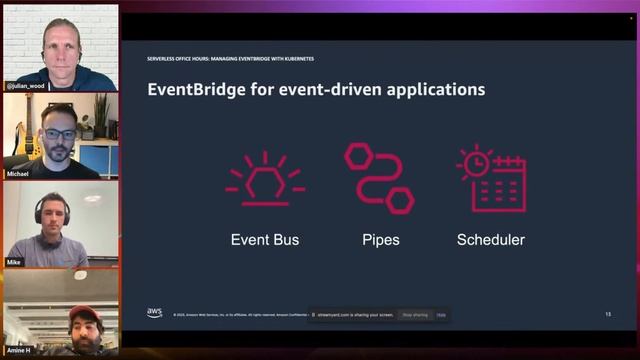Viewport: 640px width, 360px height.
Task: Click the 'Serverless Office Hours' header text
Action: coord(231,59)
